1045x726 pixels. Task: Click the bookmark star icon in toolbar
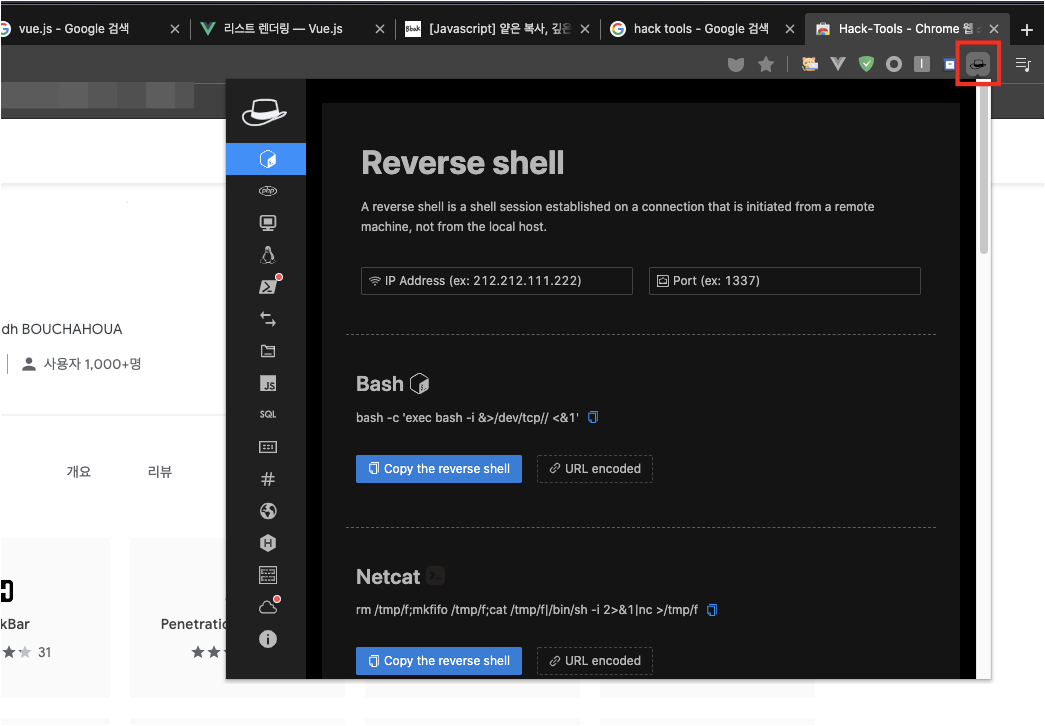pyautogui.click(x=766, y=64)
